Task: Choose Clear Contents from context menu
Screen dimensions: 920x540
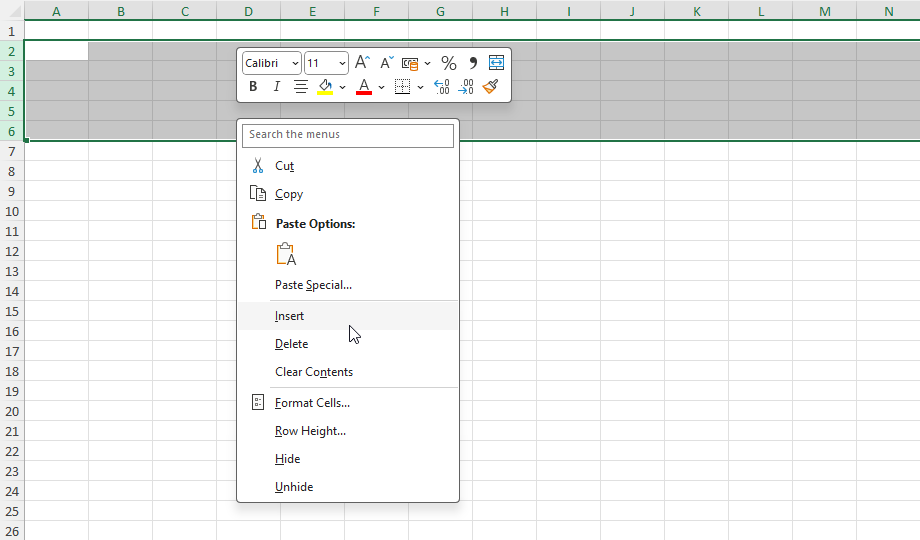Action: [348, 372]
